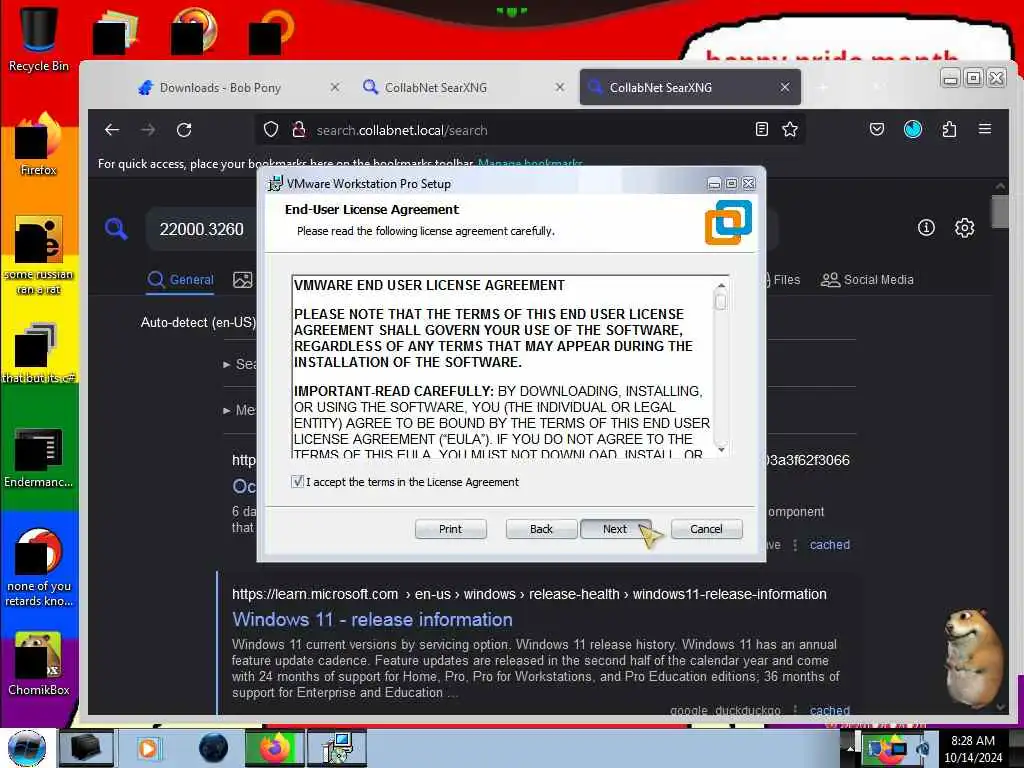The width and height of the screenshot is (1024, 768).
Task: Click the VMware logo in setup header
Action: pos(728,223)
